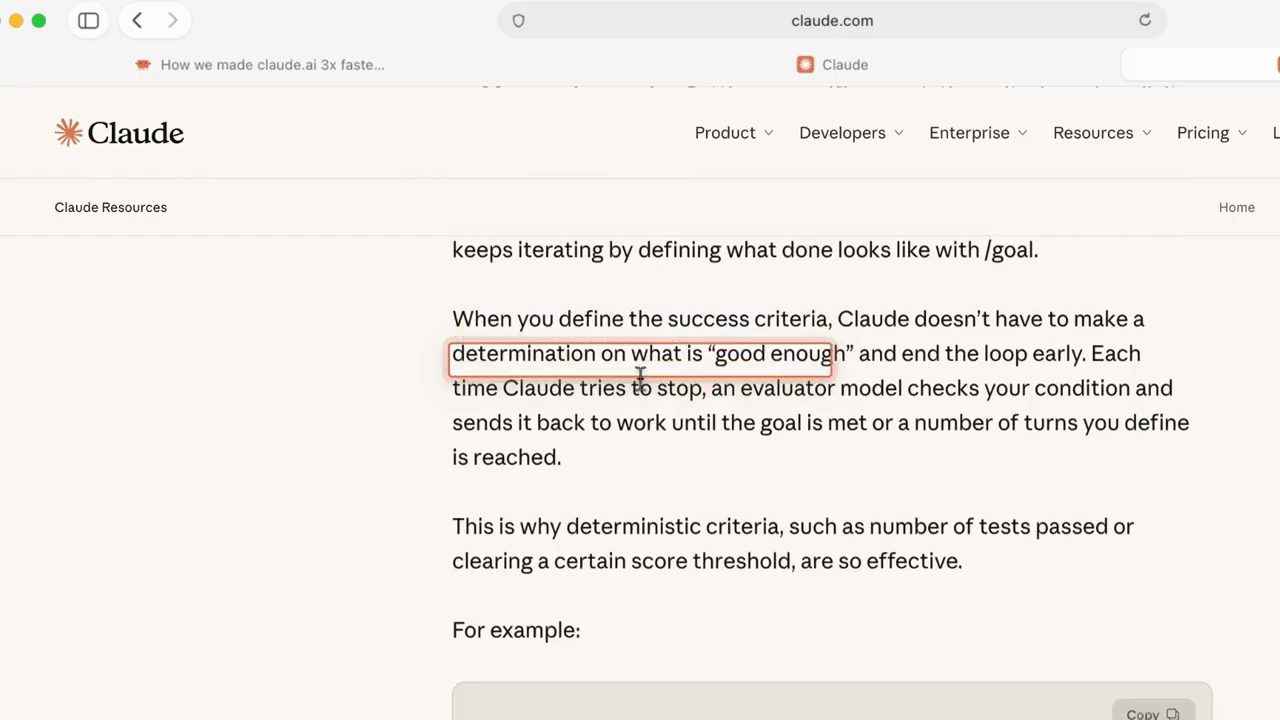
Task: Click the claude.com address bar
Action: click(x=832, y=20)
